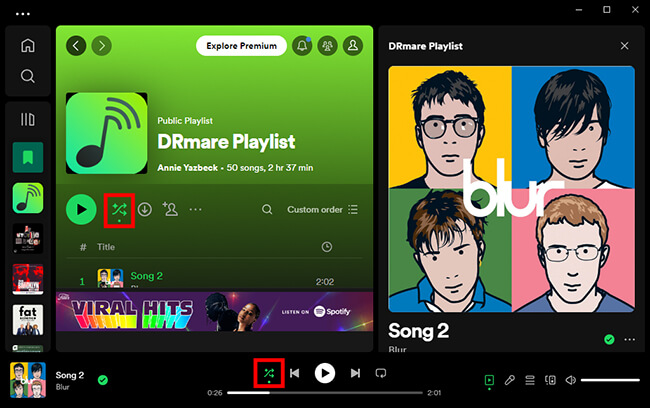Play the DRmare Playlist with green button
Viewport: 650px width, 408px height.
(81, 209)
